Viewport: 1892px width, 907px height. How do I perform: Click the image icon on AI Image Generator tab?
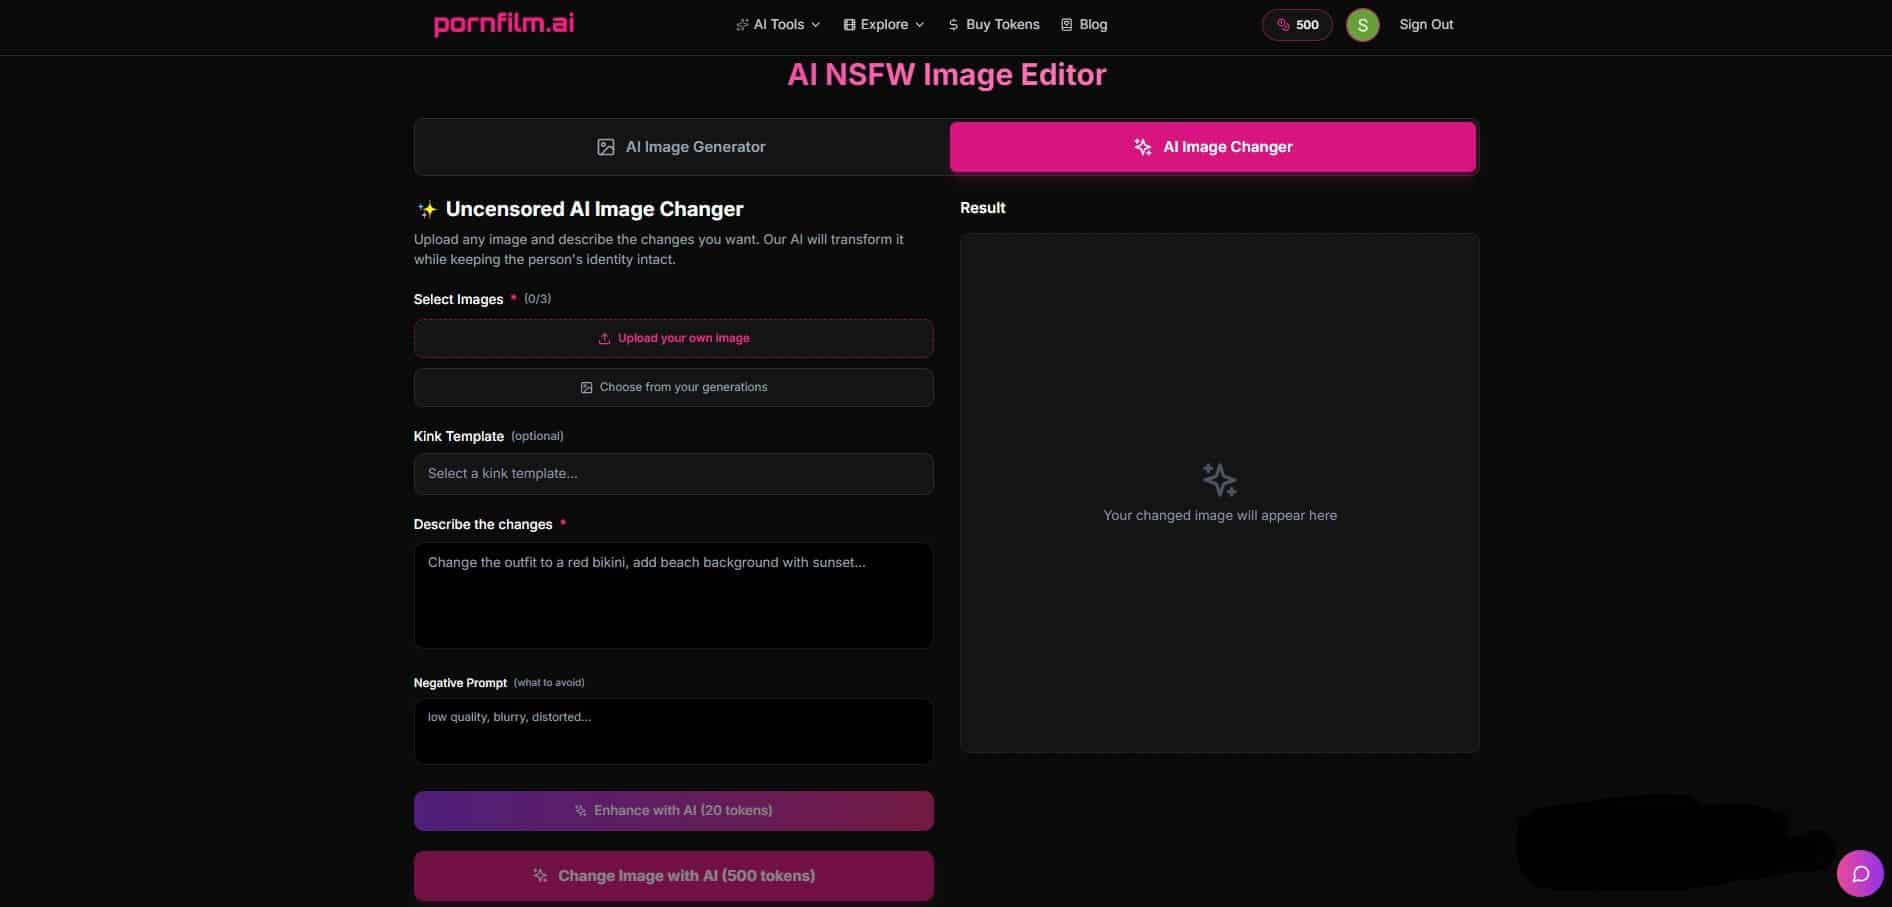pos(606,147)
